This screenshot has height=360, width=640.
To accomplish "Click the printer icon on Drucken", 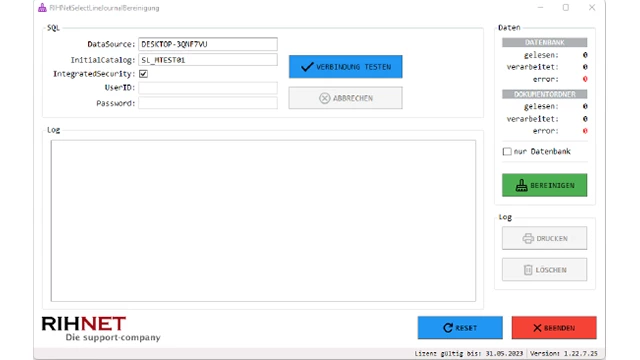I will (x=528, y=238).
